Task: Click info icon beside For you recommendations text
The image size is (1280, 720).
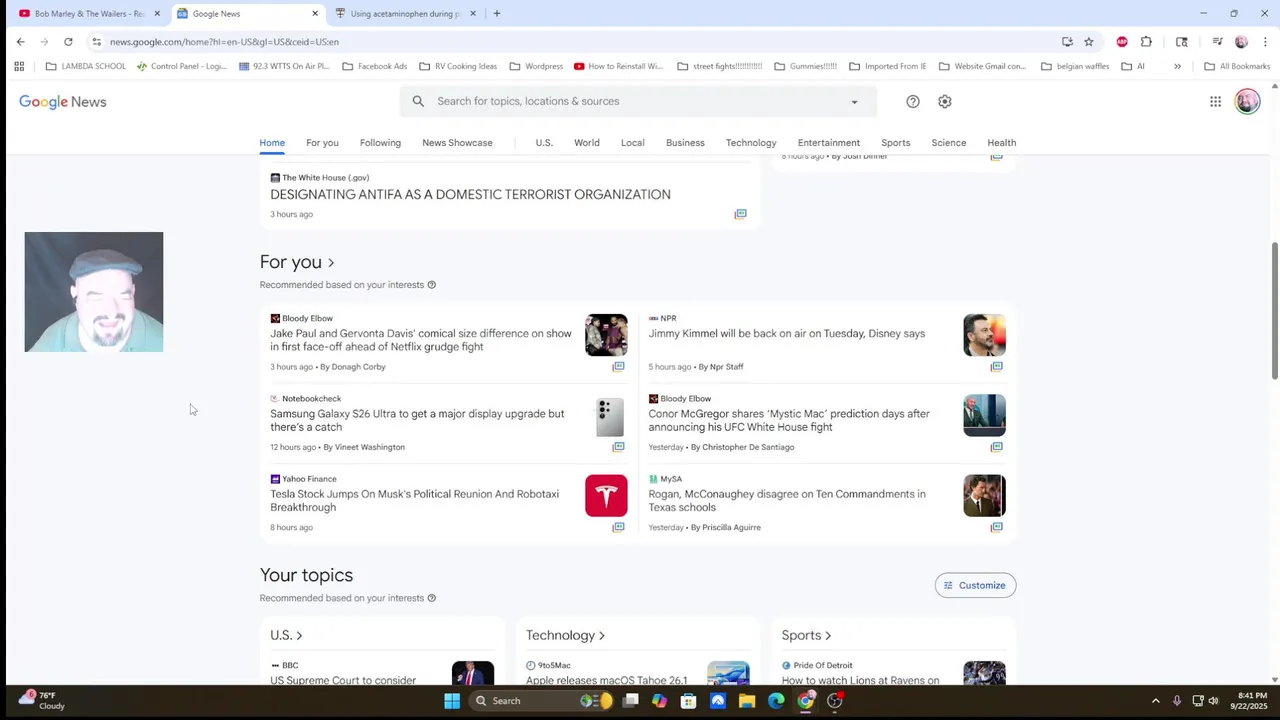Action: tap(432, 285)
